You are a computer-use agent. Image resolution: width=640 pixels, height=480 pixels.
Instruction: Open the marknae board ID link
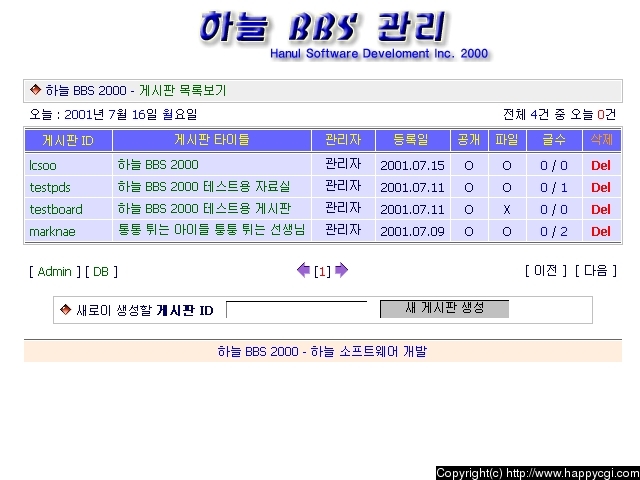coord(52,231)
